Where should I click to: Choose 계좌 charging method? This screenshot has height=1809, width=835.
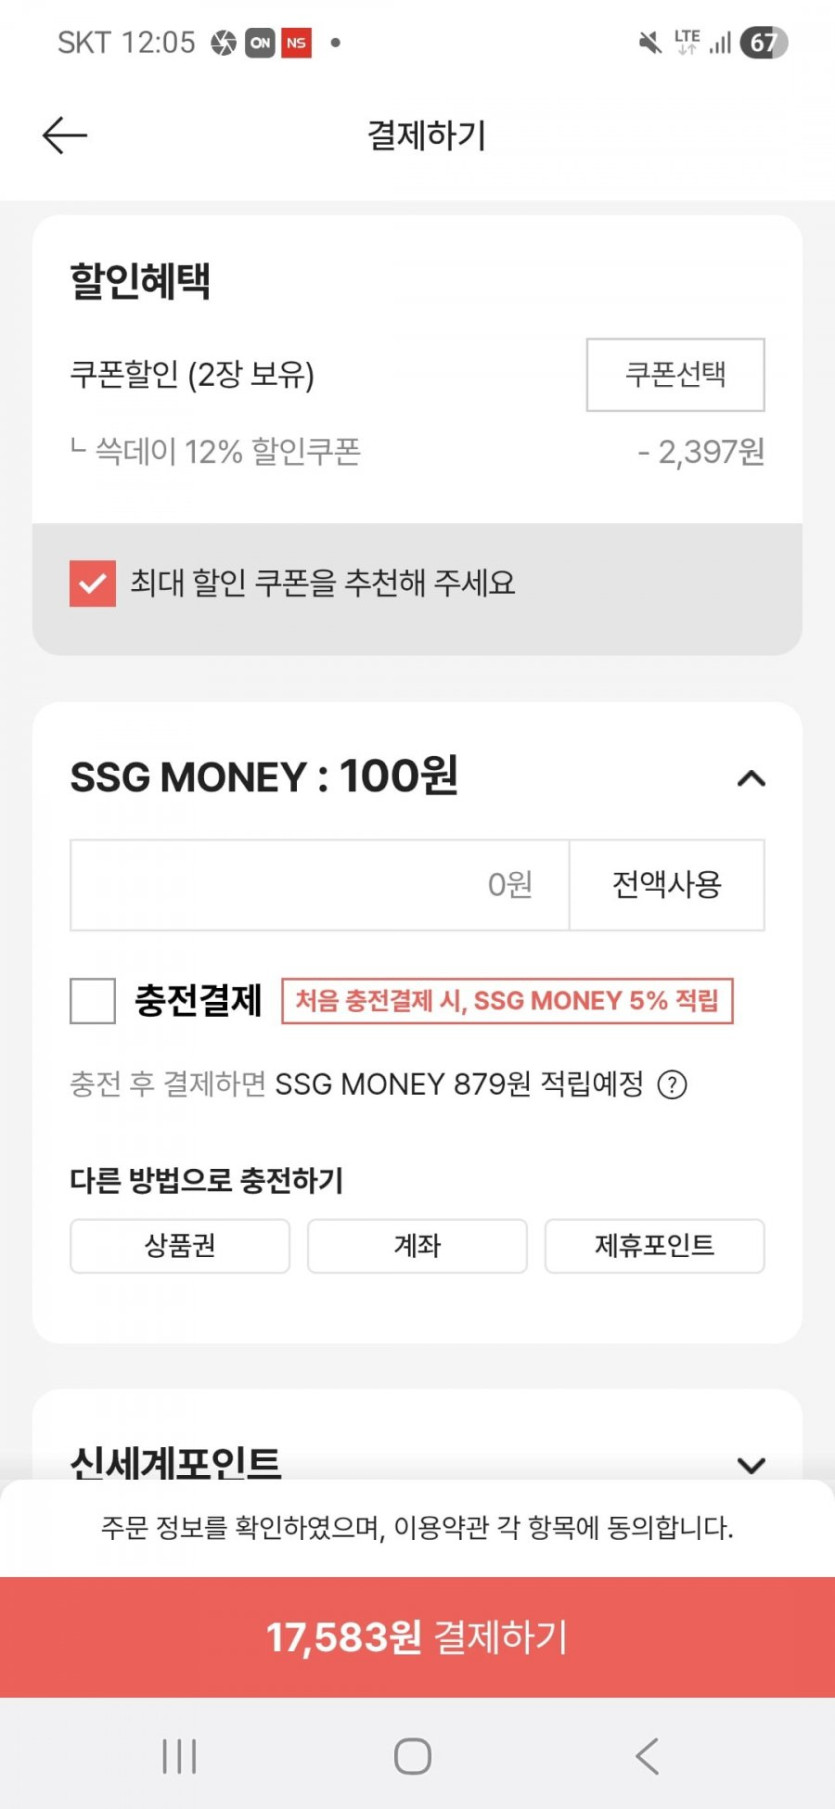417,1245
